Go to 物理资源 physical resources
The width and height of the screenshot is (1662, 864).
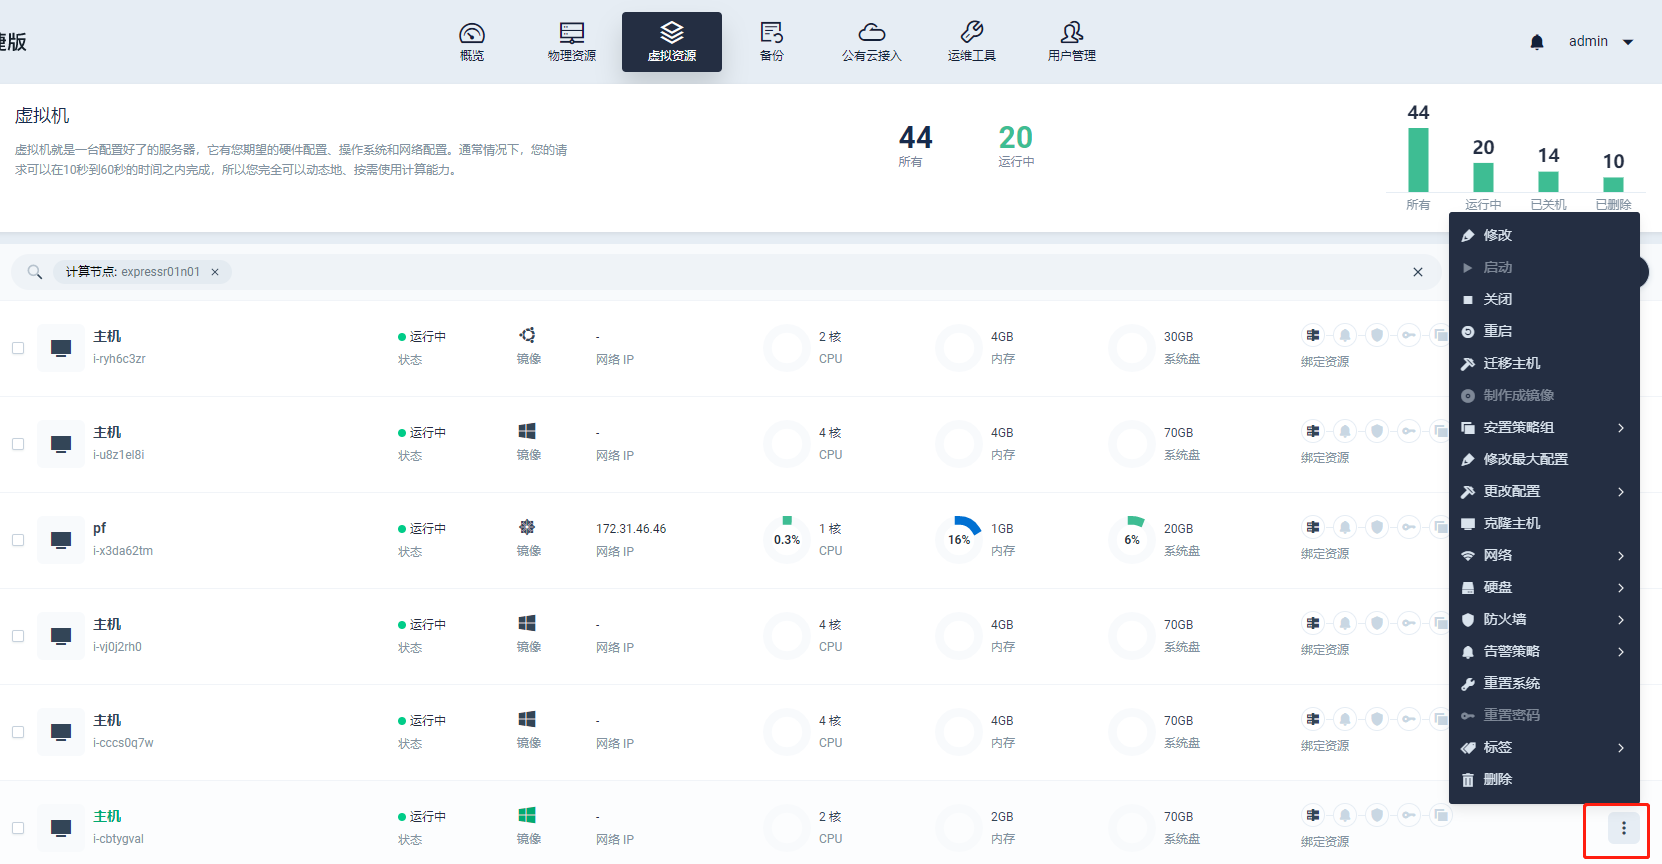(571, 42)
